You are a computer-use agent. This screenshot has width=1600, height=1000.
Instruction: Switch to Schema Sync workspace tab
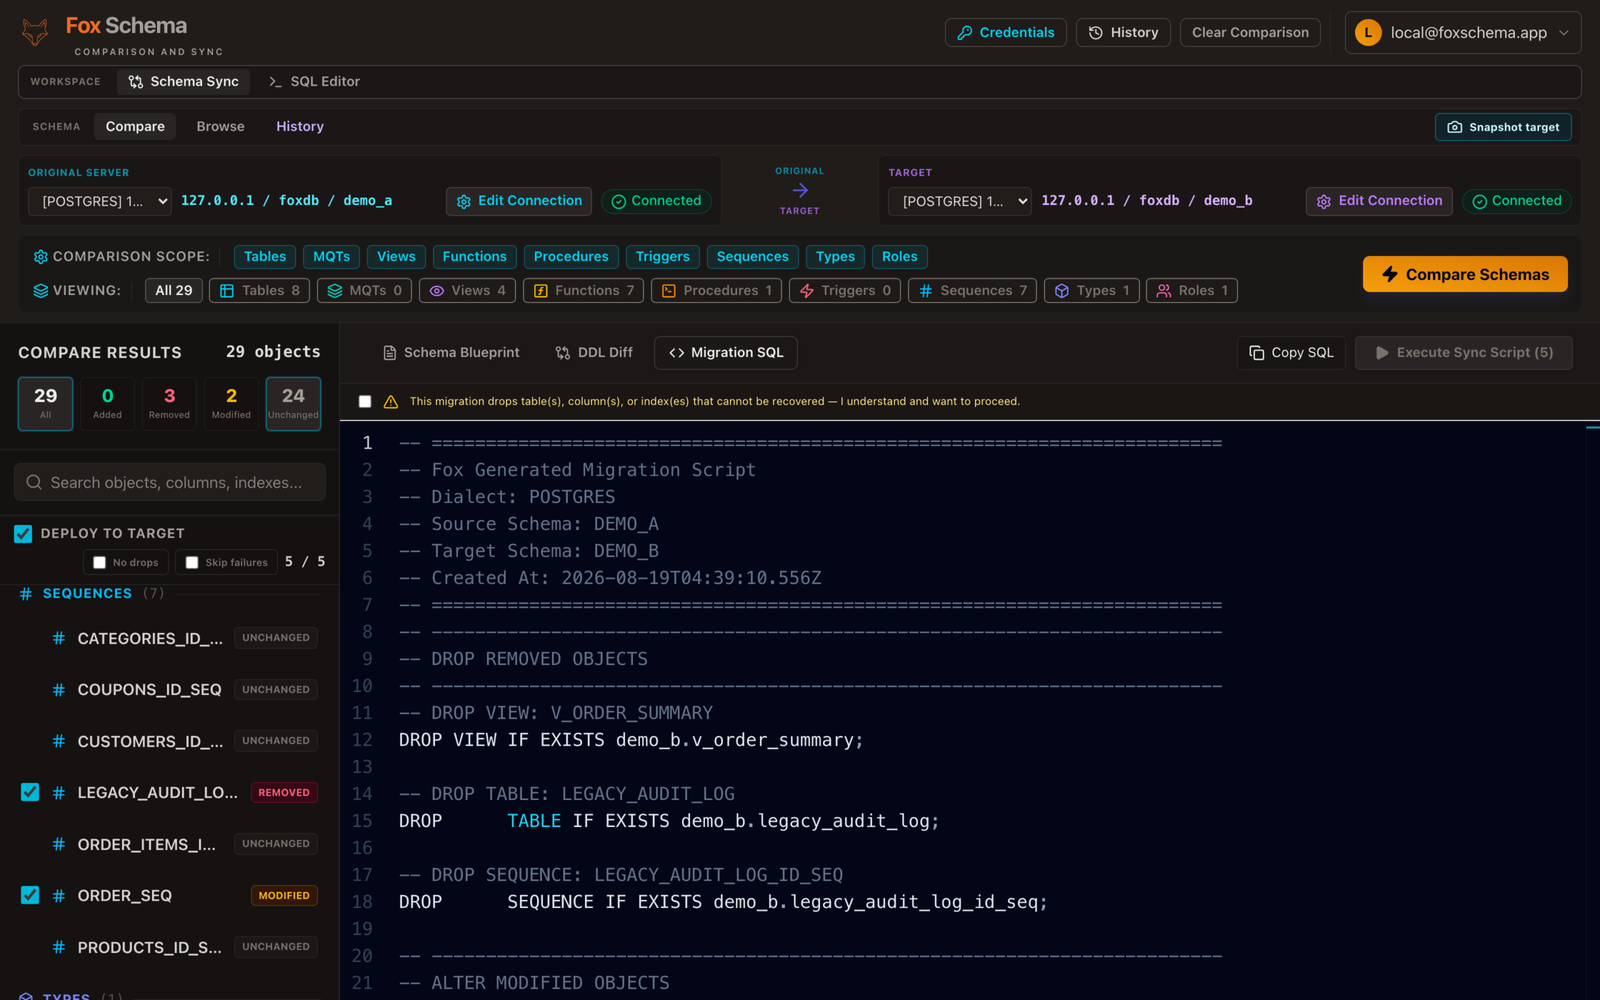(x=184, y=82)
